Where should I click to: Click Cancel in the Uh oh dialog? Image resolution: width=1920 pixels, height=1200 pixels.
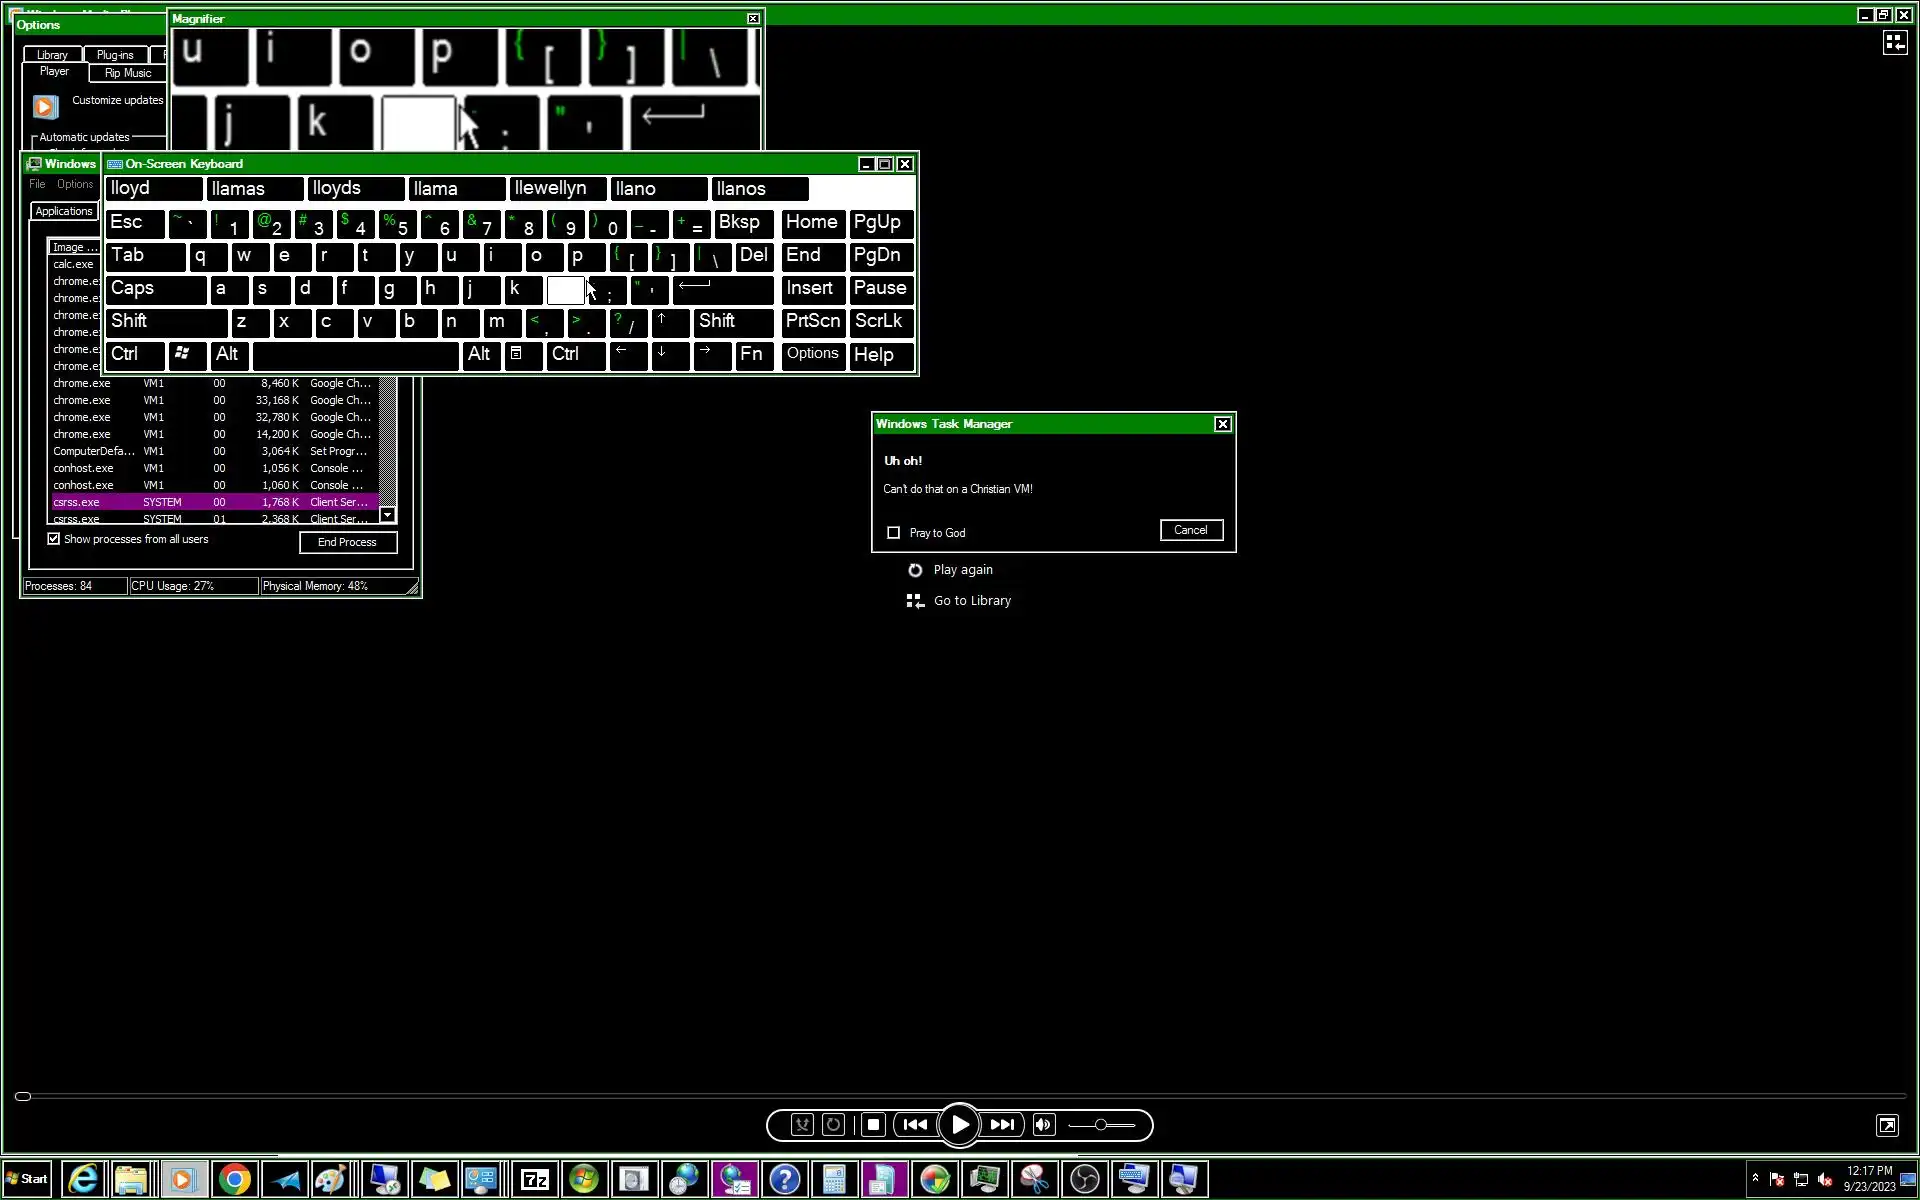click(x=1190, y=530)
